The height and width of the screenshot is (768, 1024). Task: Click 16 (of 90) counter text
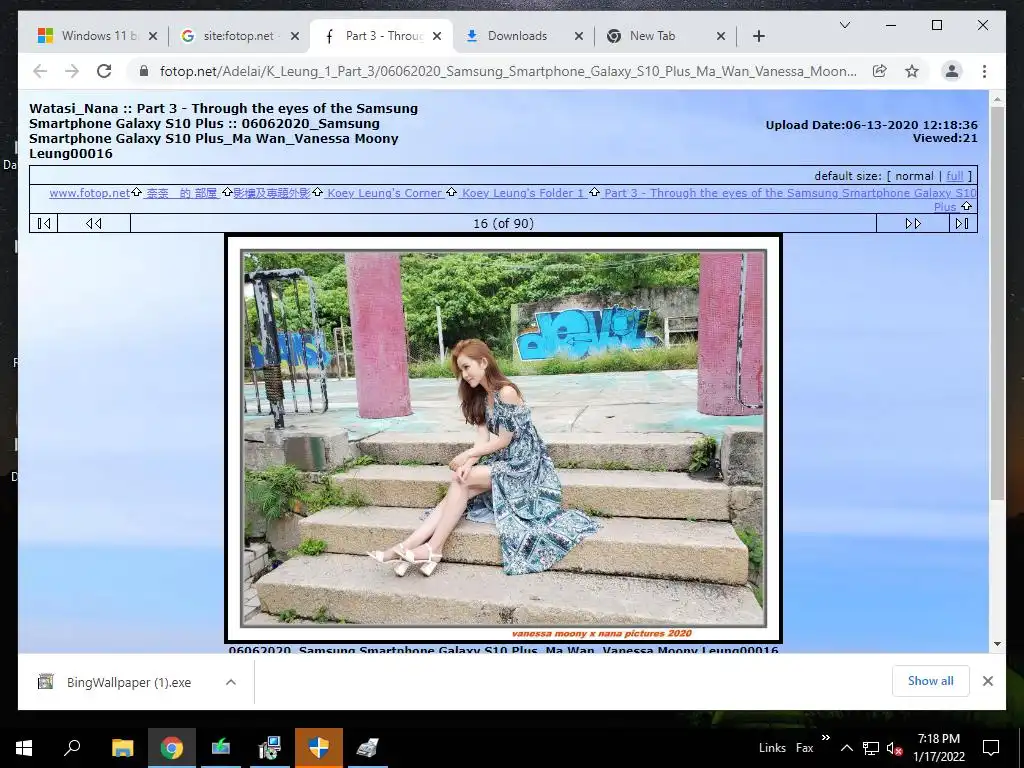pos(503,223)
